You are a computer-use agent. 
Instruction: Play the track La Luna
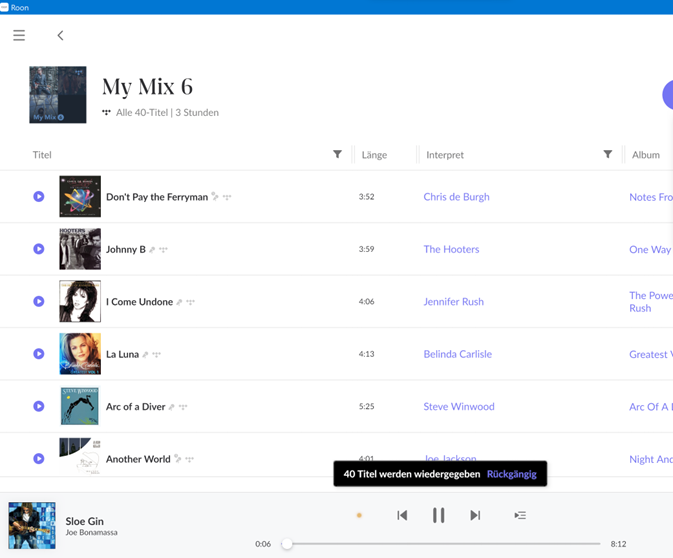pyautogui.click(x=39, y=354)
